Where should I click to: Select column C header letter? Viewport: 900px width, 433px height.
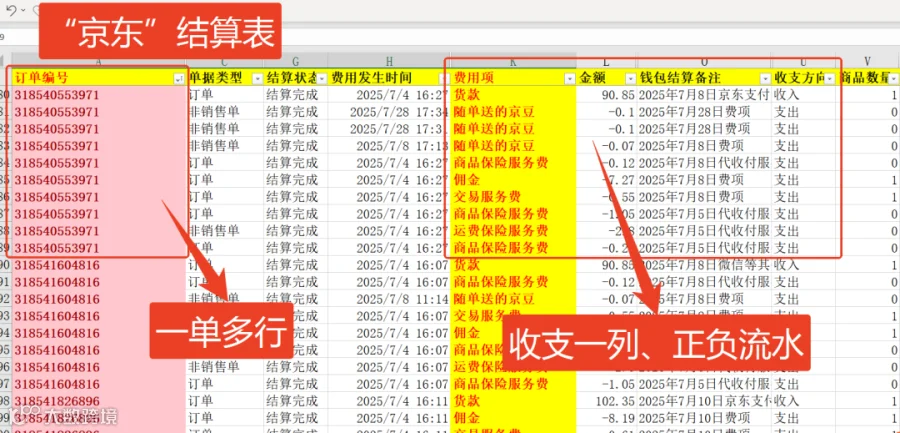(x=224, y=62)
